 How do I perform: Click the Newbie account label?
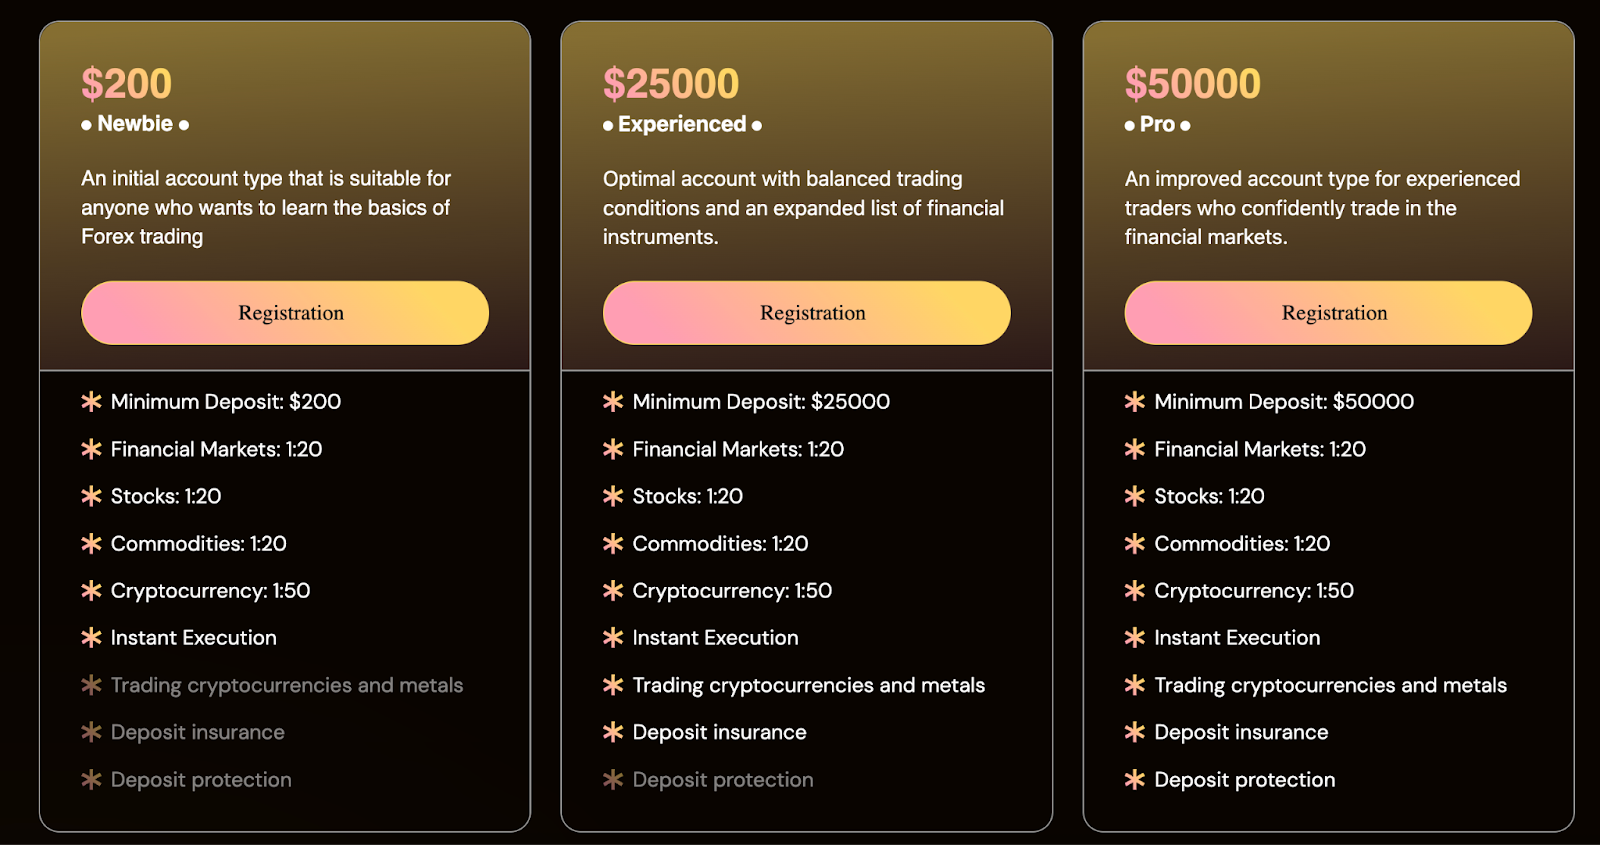[135, 124]
